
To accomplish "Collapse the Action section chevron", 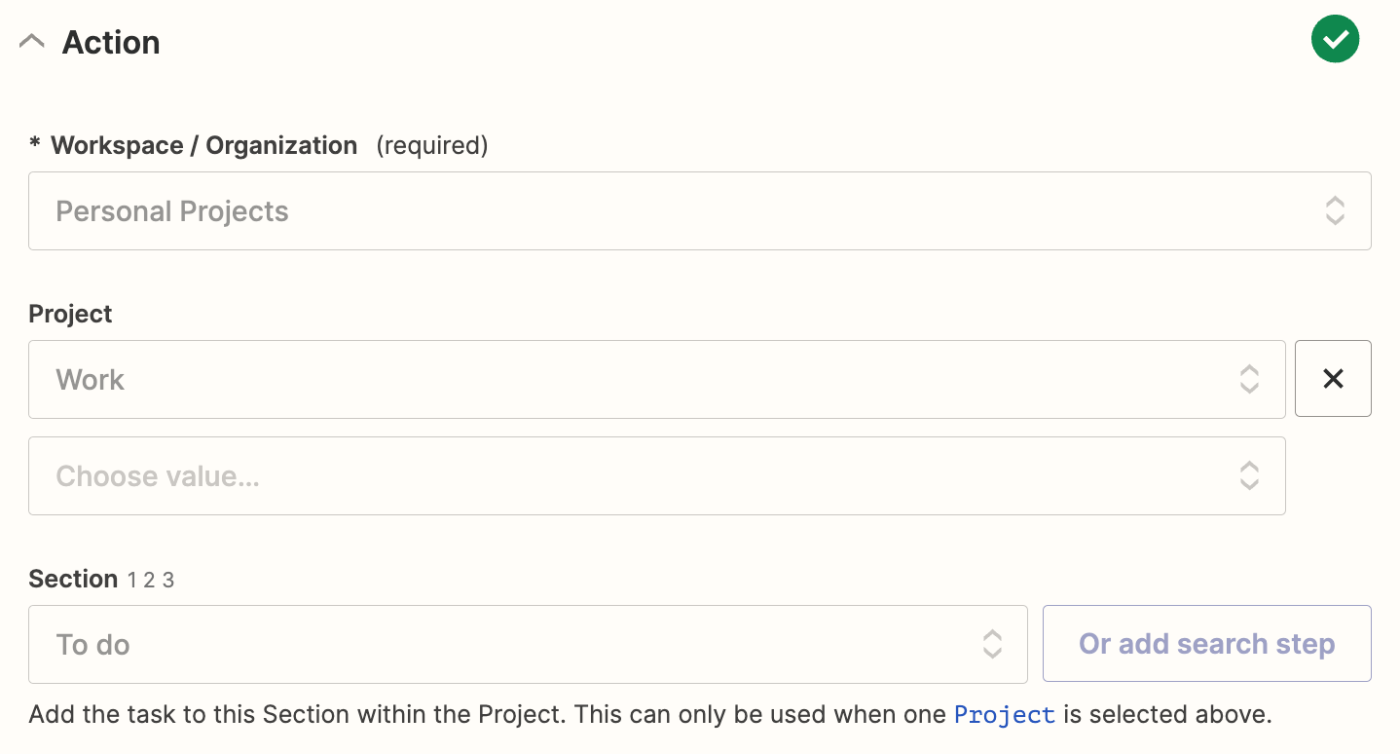I will click(32, 42).
